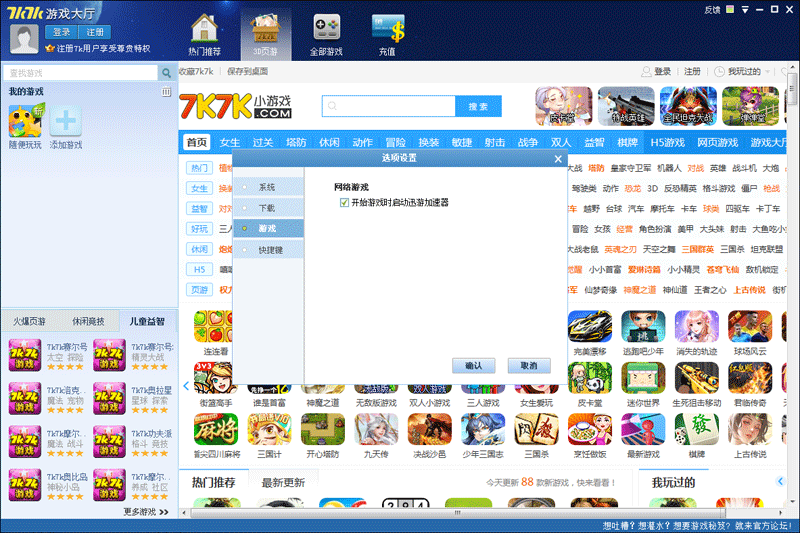Open the skin color icon beside 反馈

[730, 9]
